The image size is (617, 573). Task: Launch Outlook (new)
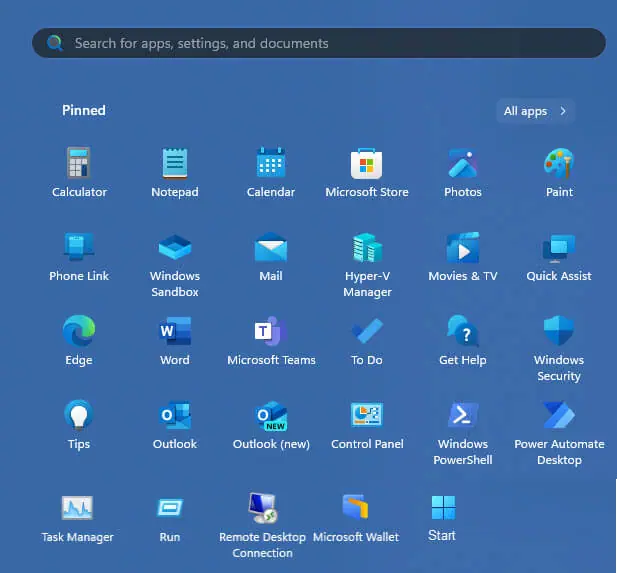point(271,424)
